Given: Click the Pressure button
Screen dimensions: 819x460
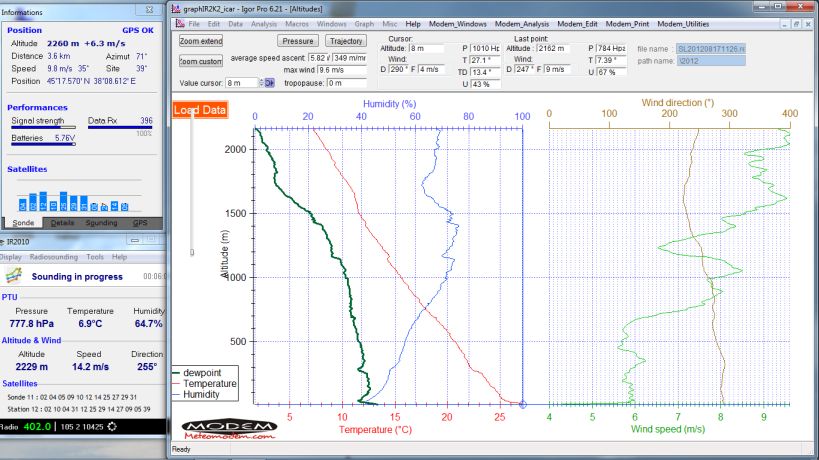Looking at the screenshot, I should pyautogui.click(x=298, y=41).
